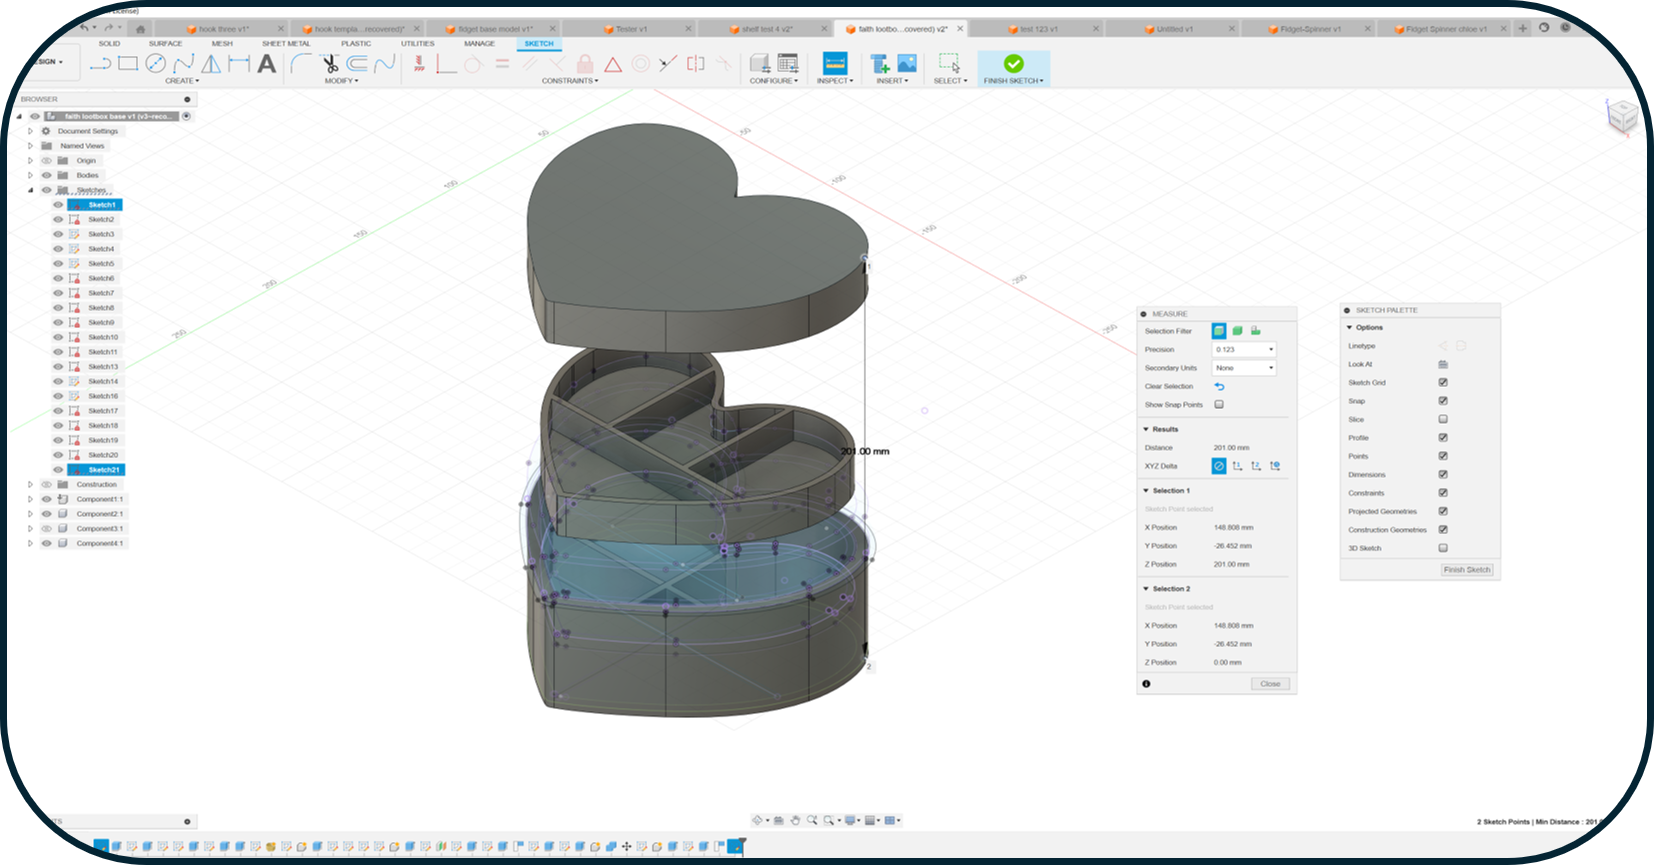This screenshot has height=865, width=1654.
Task: Click the Undo arrow
Action: [x=84, y=27]
